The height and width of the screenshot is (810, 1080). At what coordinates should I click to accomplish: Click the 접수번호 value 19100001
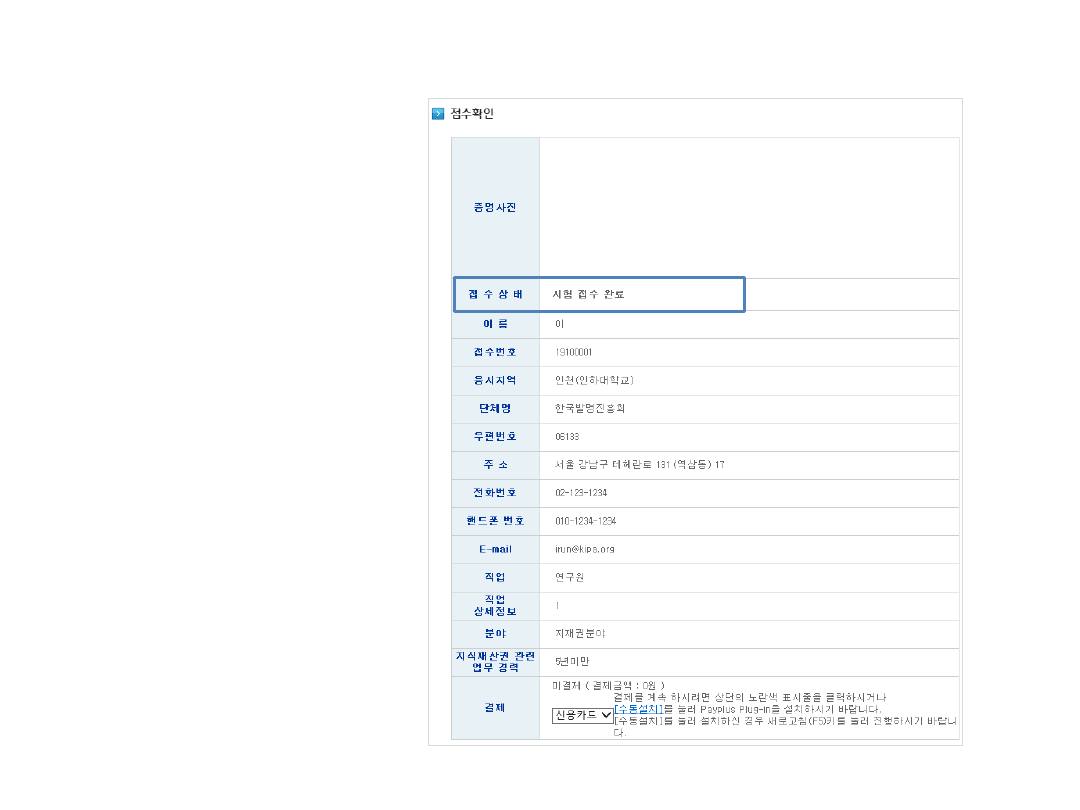(573, 352)
